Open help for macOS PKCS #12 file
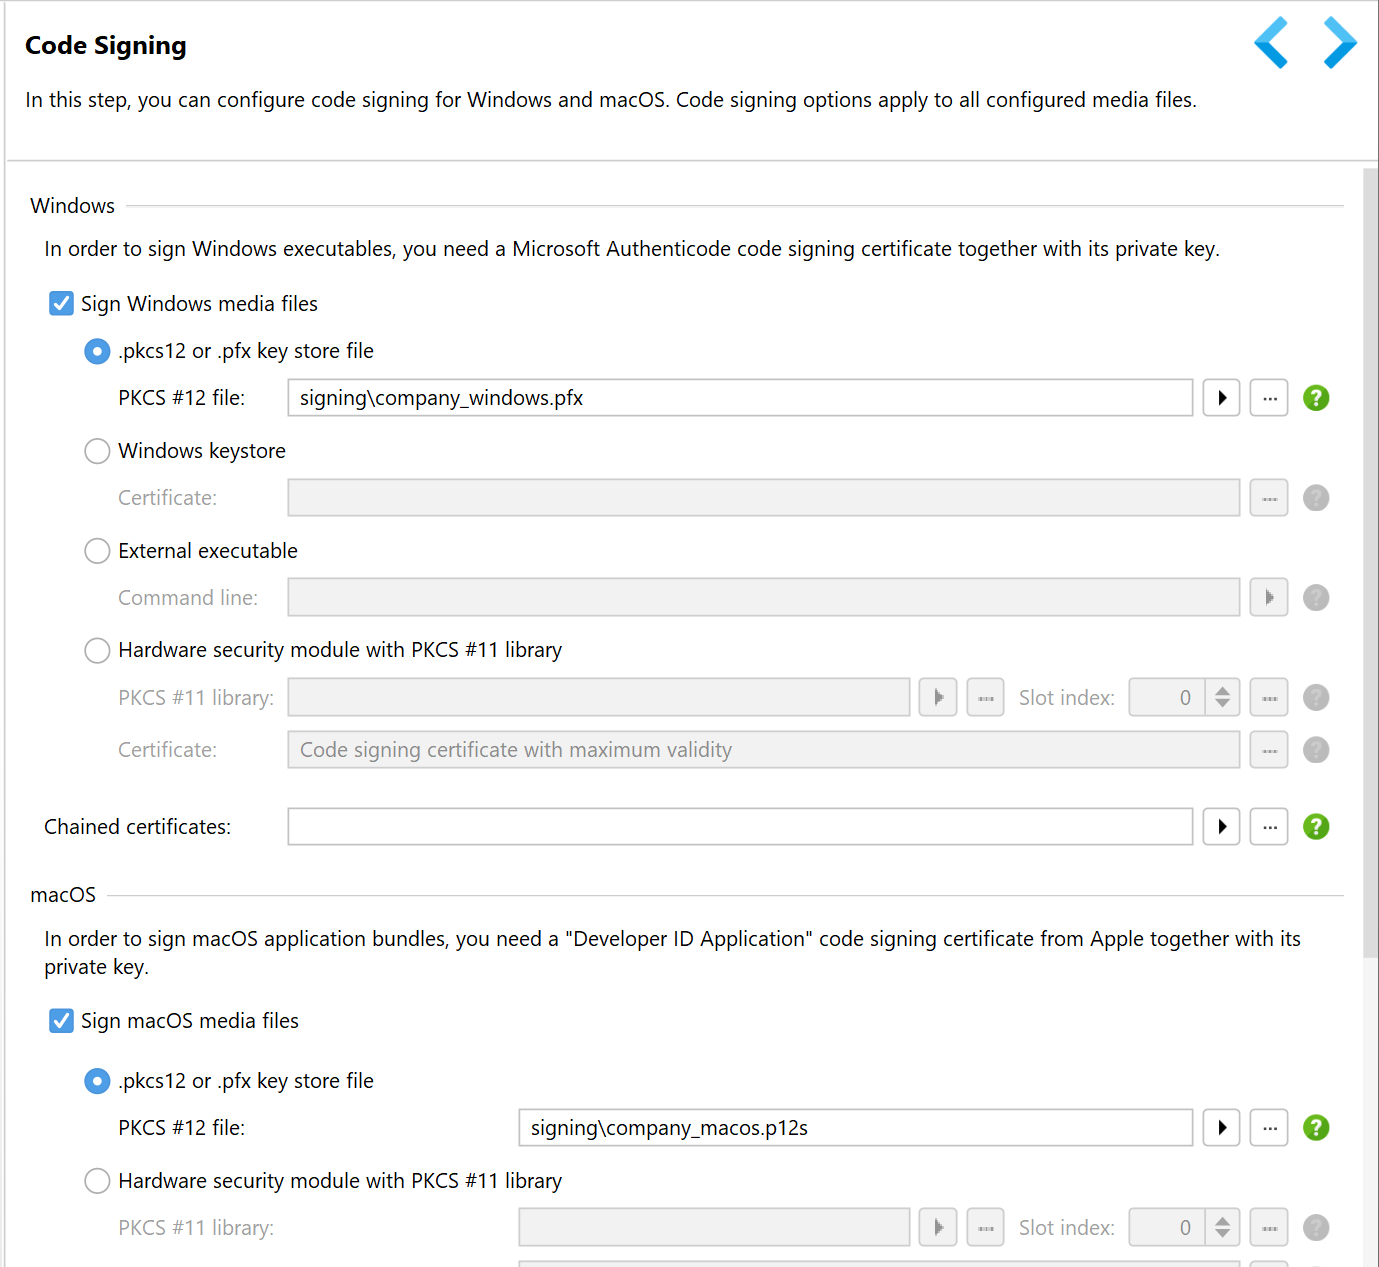The height and width of the screenshot is (1267, 1379). [x=1316, y=1128]
